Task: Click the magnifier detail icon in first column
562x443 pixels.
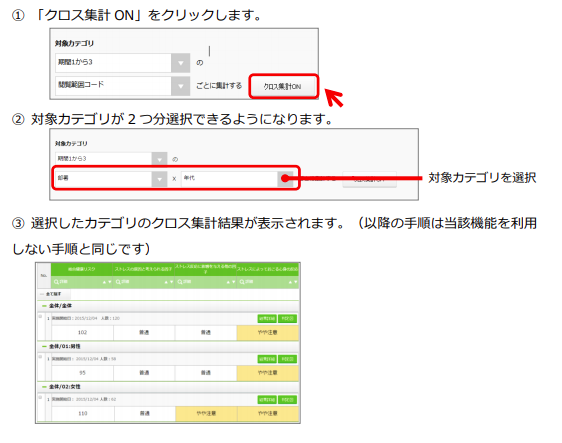Action: coord(57,282)
